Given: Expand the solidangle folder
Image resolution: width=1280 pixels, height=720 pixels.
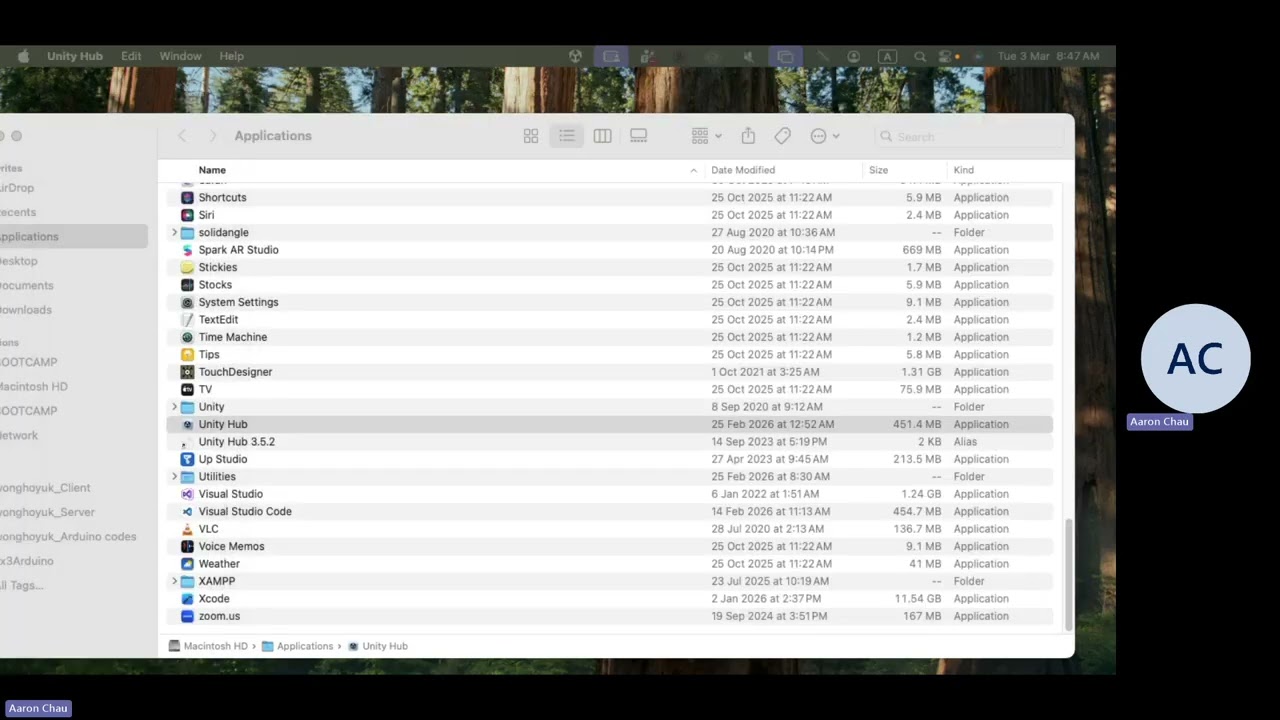Looking at the screenshot, I should pos(174,232).
